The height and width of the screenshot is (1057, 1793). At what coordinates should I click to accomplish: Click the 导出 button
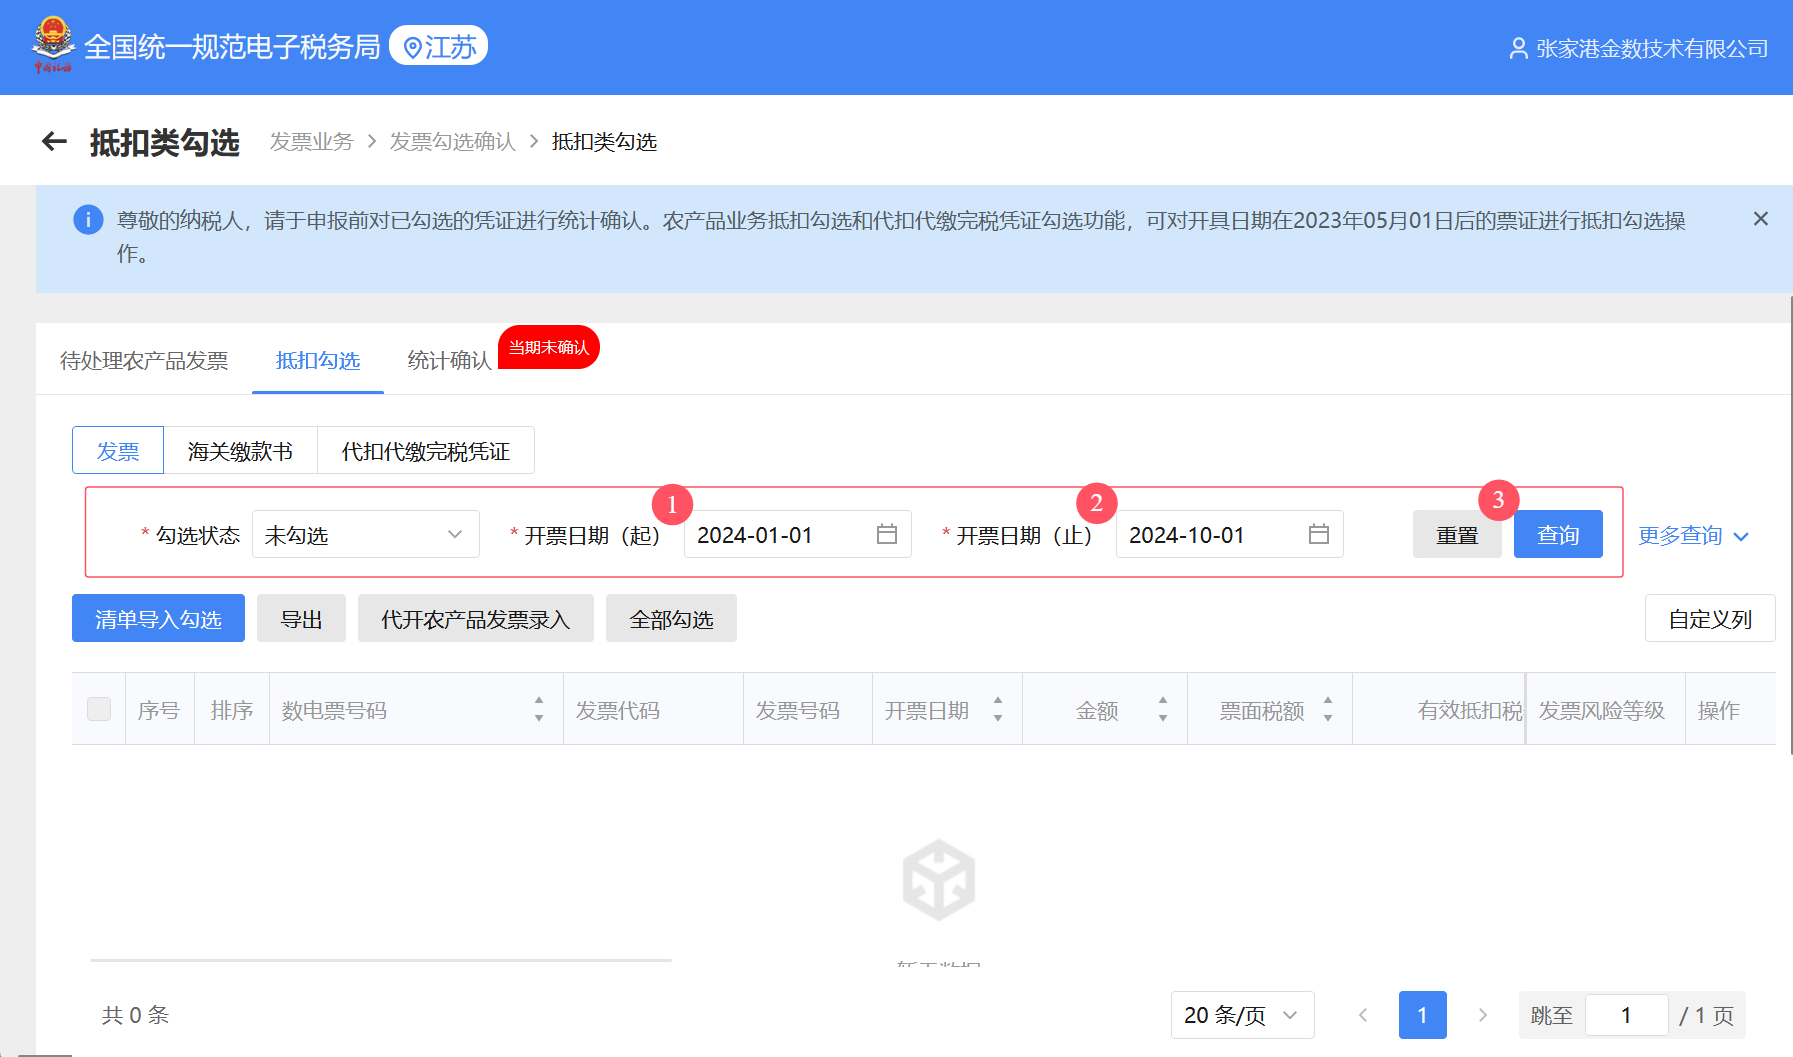(301, 618)
